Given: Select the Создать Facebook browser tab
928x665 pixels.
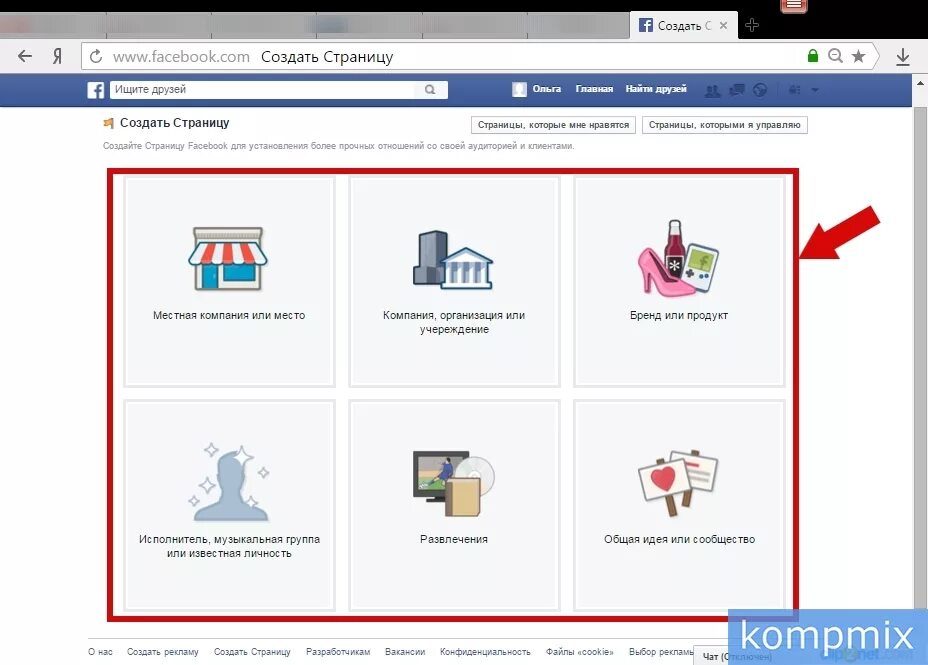Looking at the screenshot, I should click(684, 25).
